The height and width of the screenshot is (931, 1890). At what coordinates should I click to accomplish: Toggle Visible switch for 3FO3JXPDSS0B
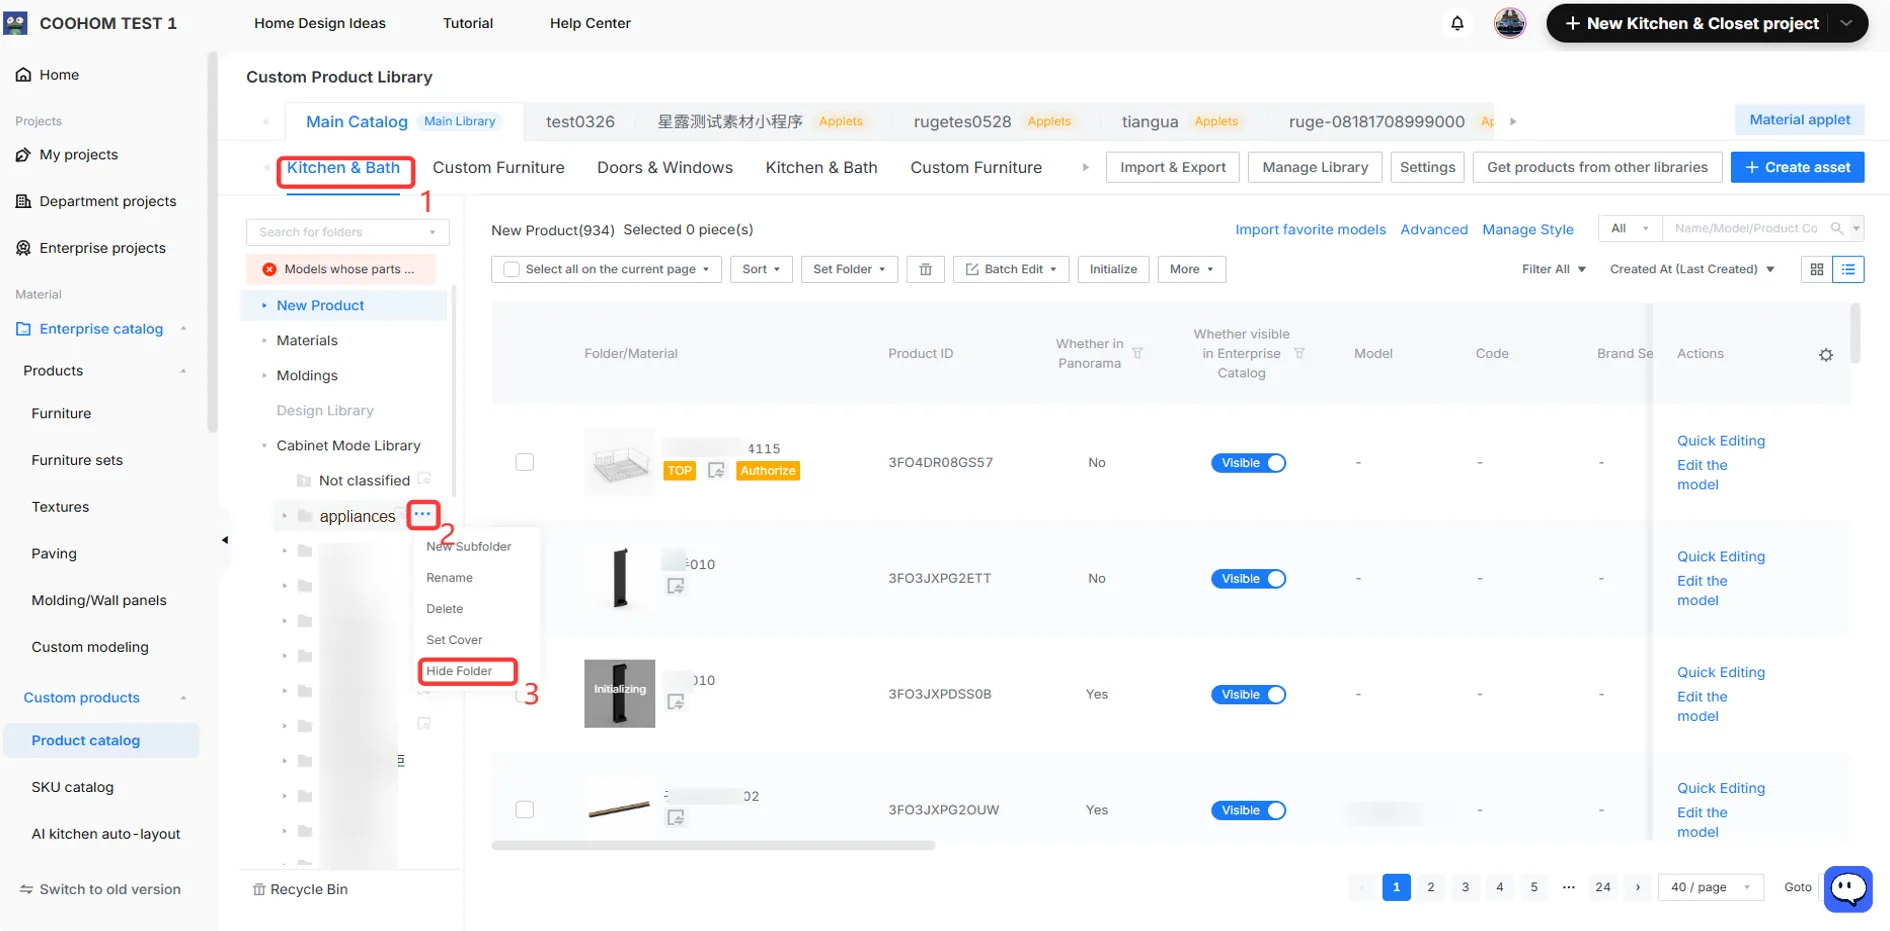1248,695
